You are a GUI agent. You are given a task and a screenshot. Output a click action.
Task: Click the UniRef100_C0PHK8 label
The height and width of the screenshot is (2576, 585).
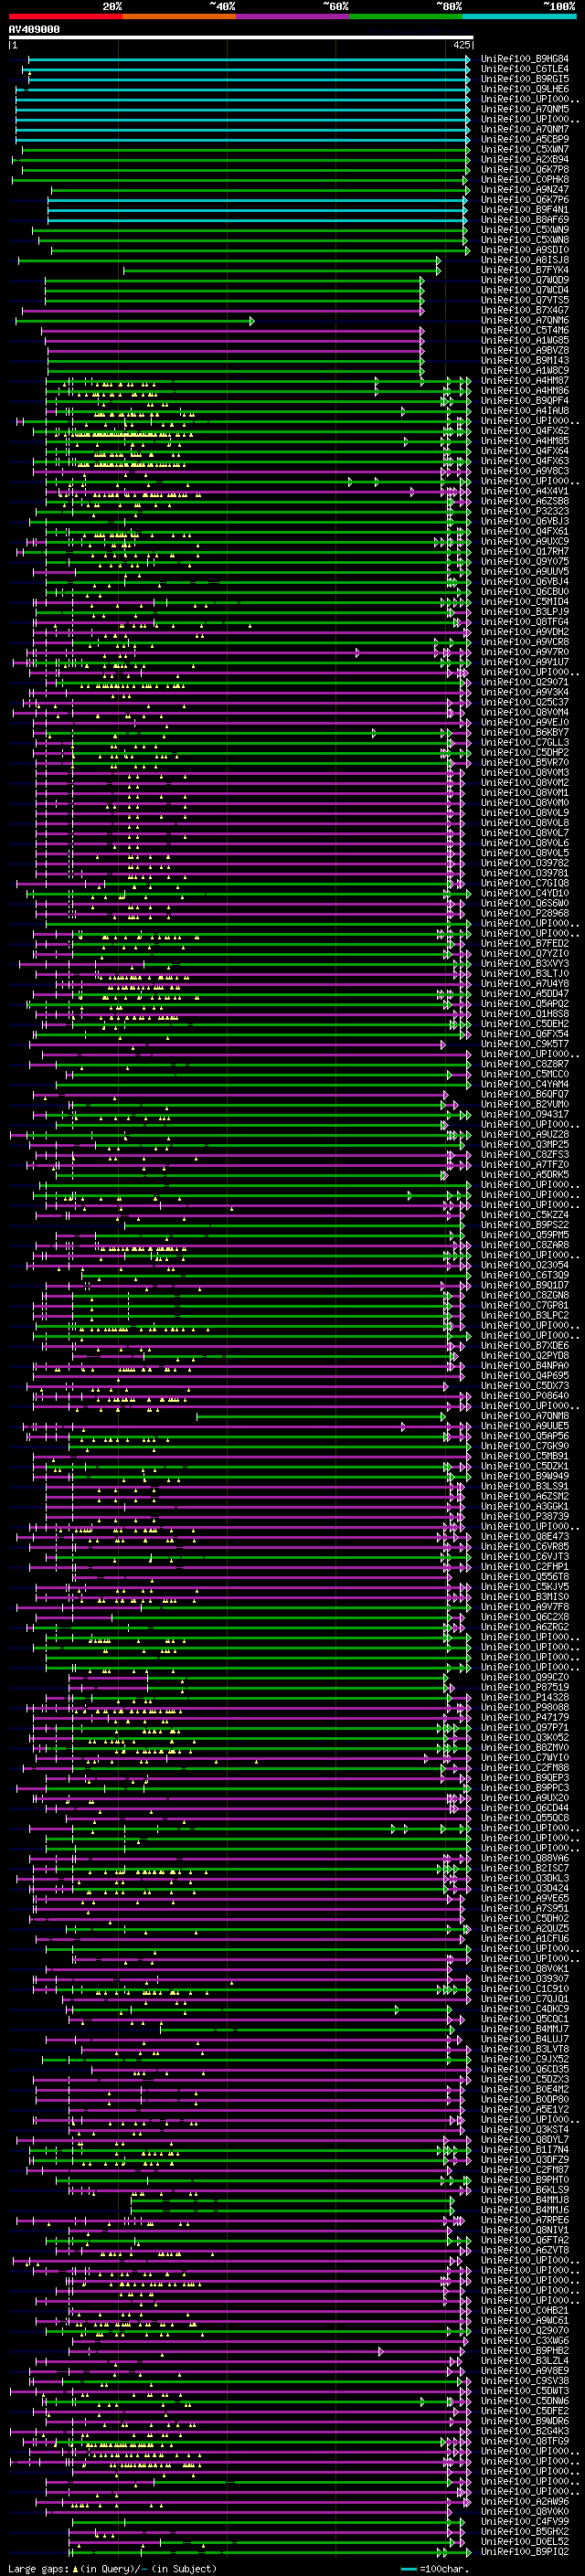point(524,179)
